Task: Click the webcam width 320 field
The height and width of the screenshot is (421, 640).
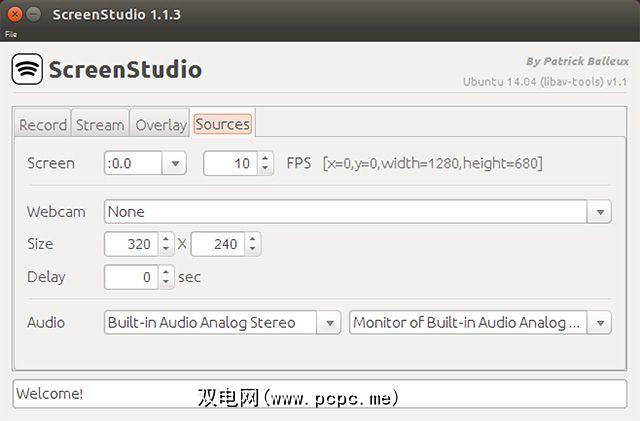Action: 130,244
